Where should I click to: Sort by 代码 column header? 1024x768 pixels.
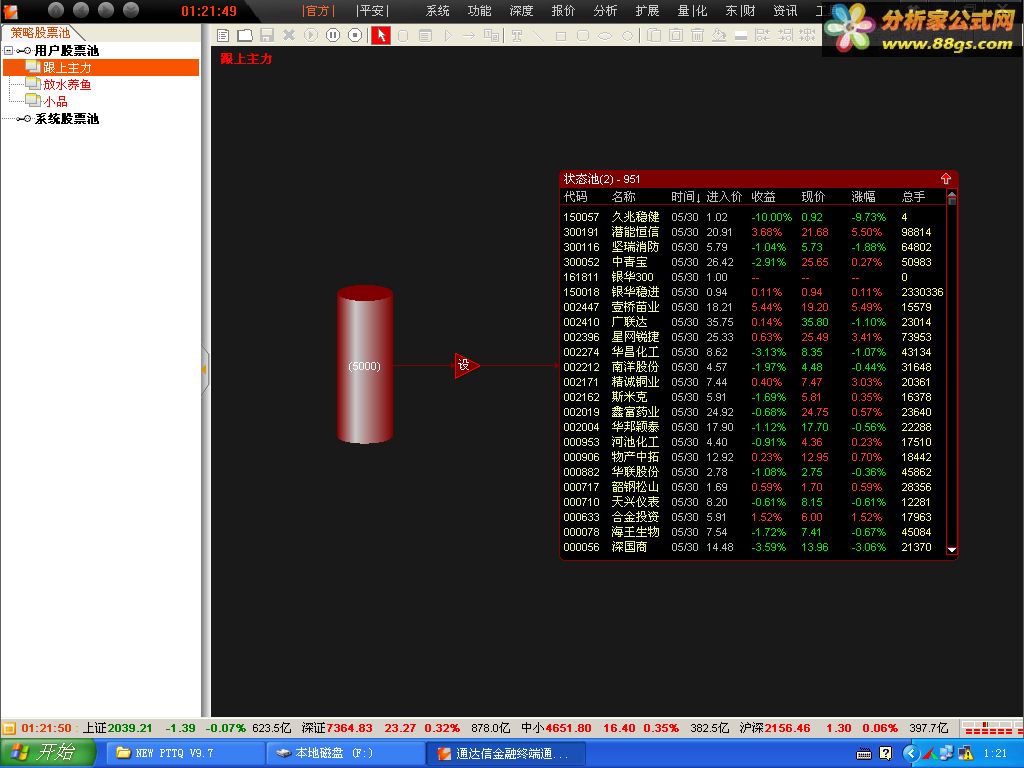point(575,197)
